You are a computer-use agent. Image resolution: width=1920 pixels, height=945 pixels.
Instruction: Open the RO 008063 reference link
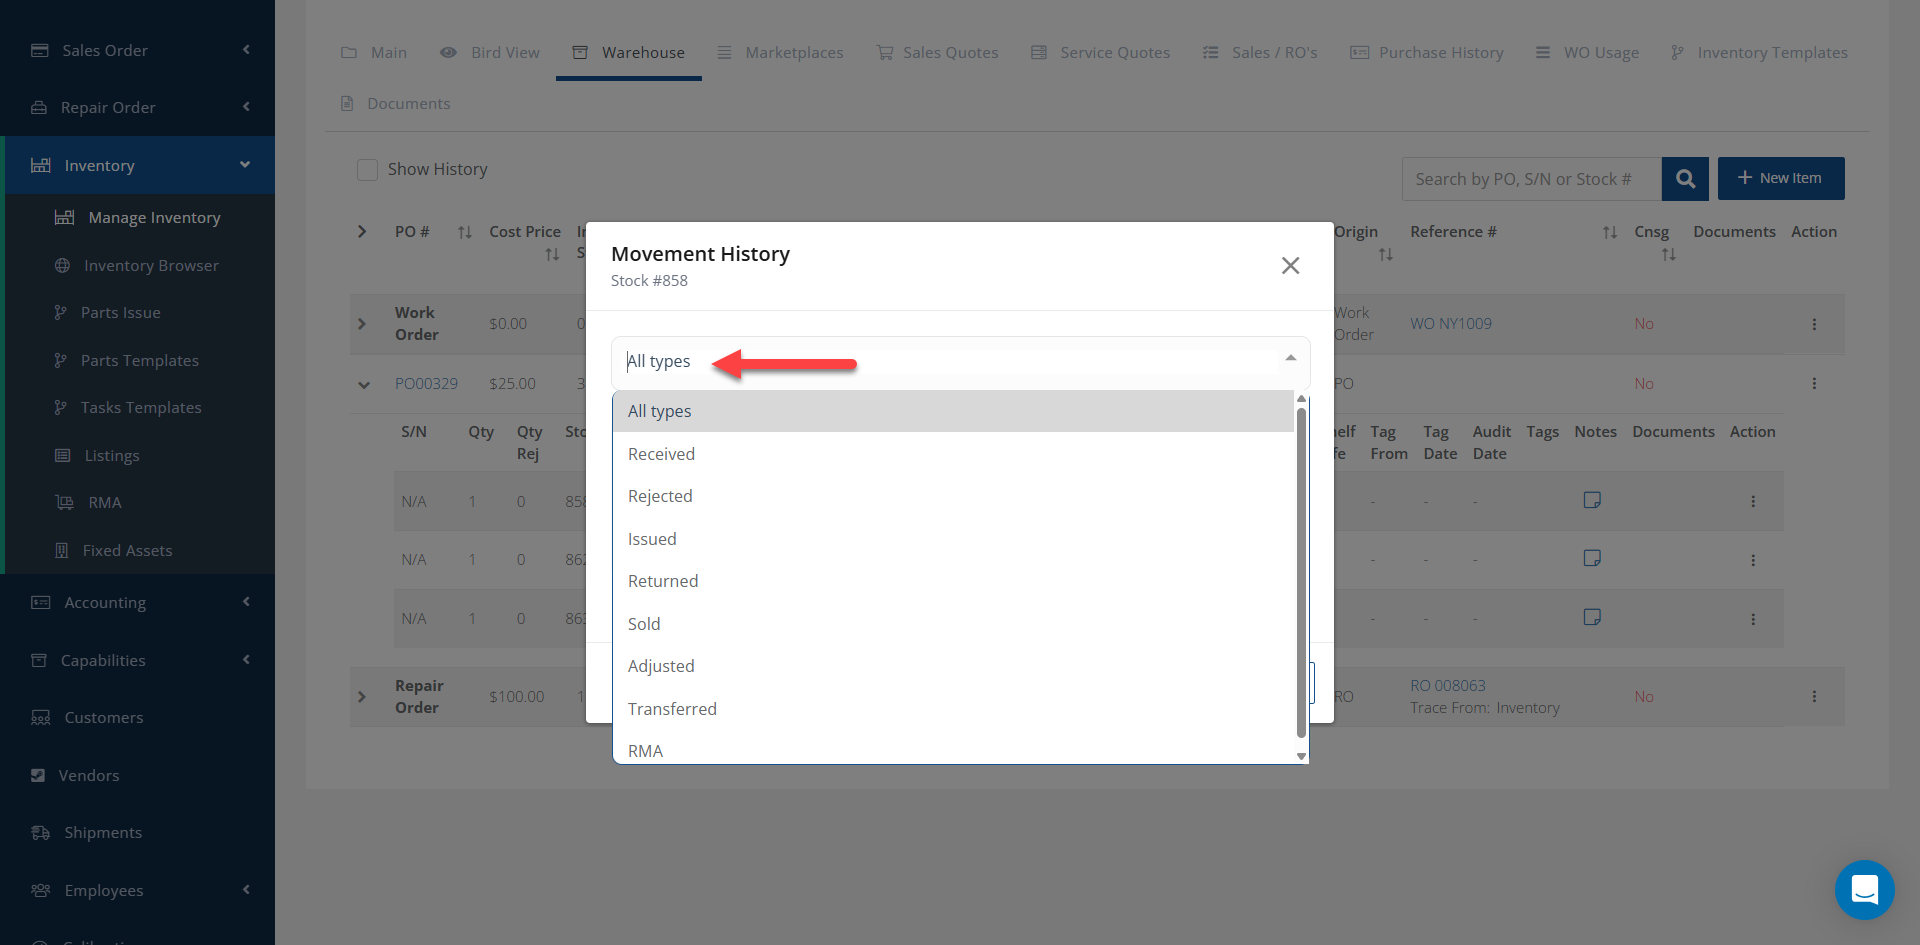pos(1447,685)
